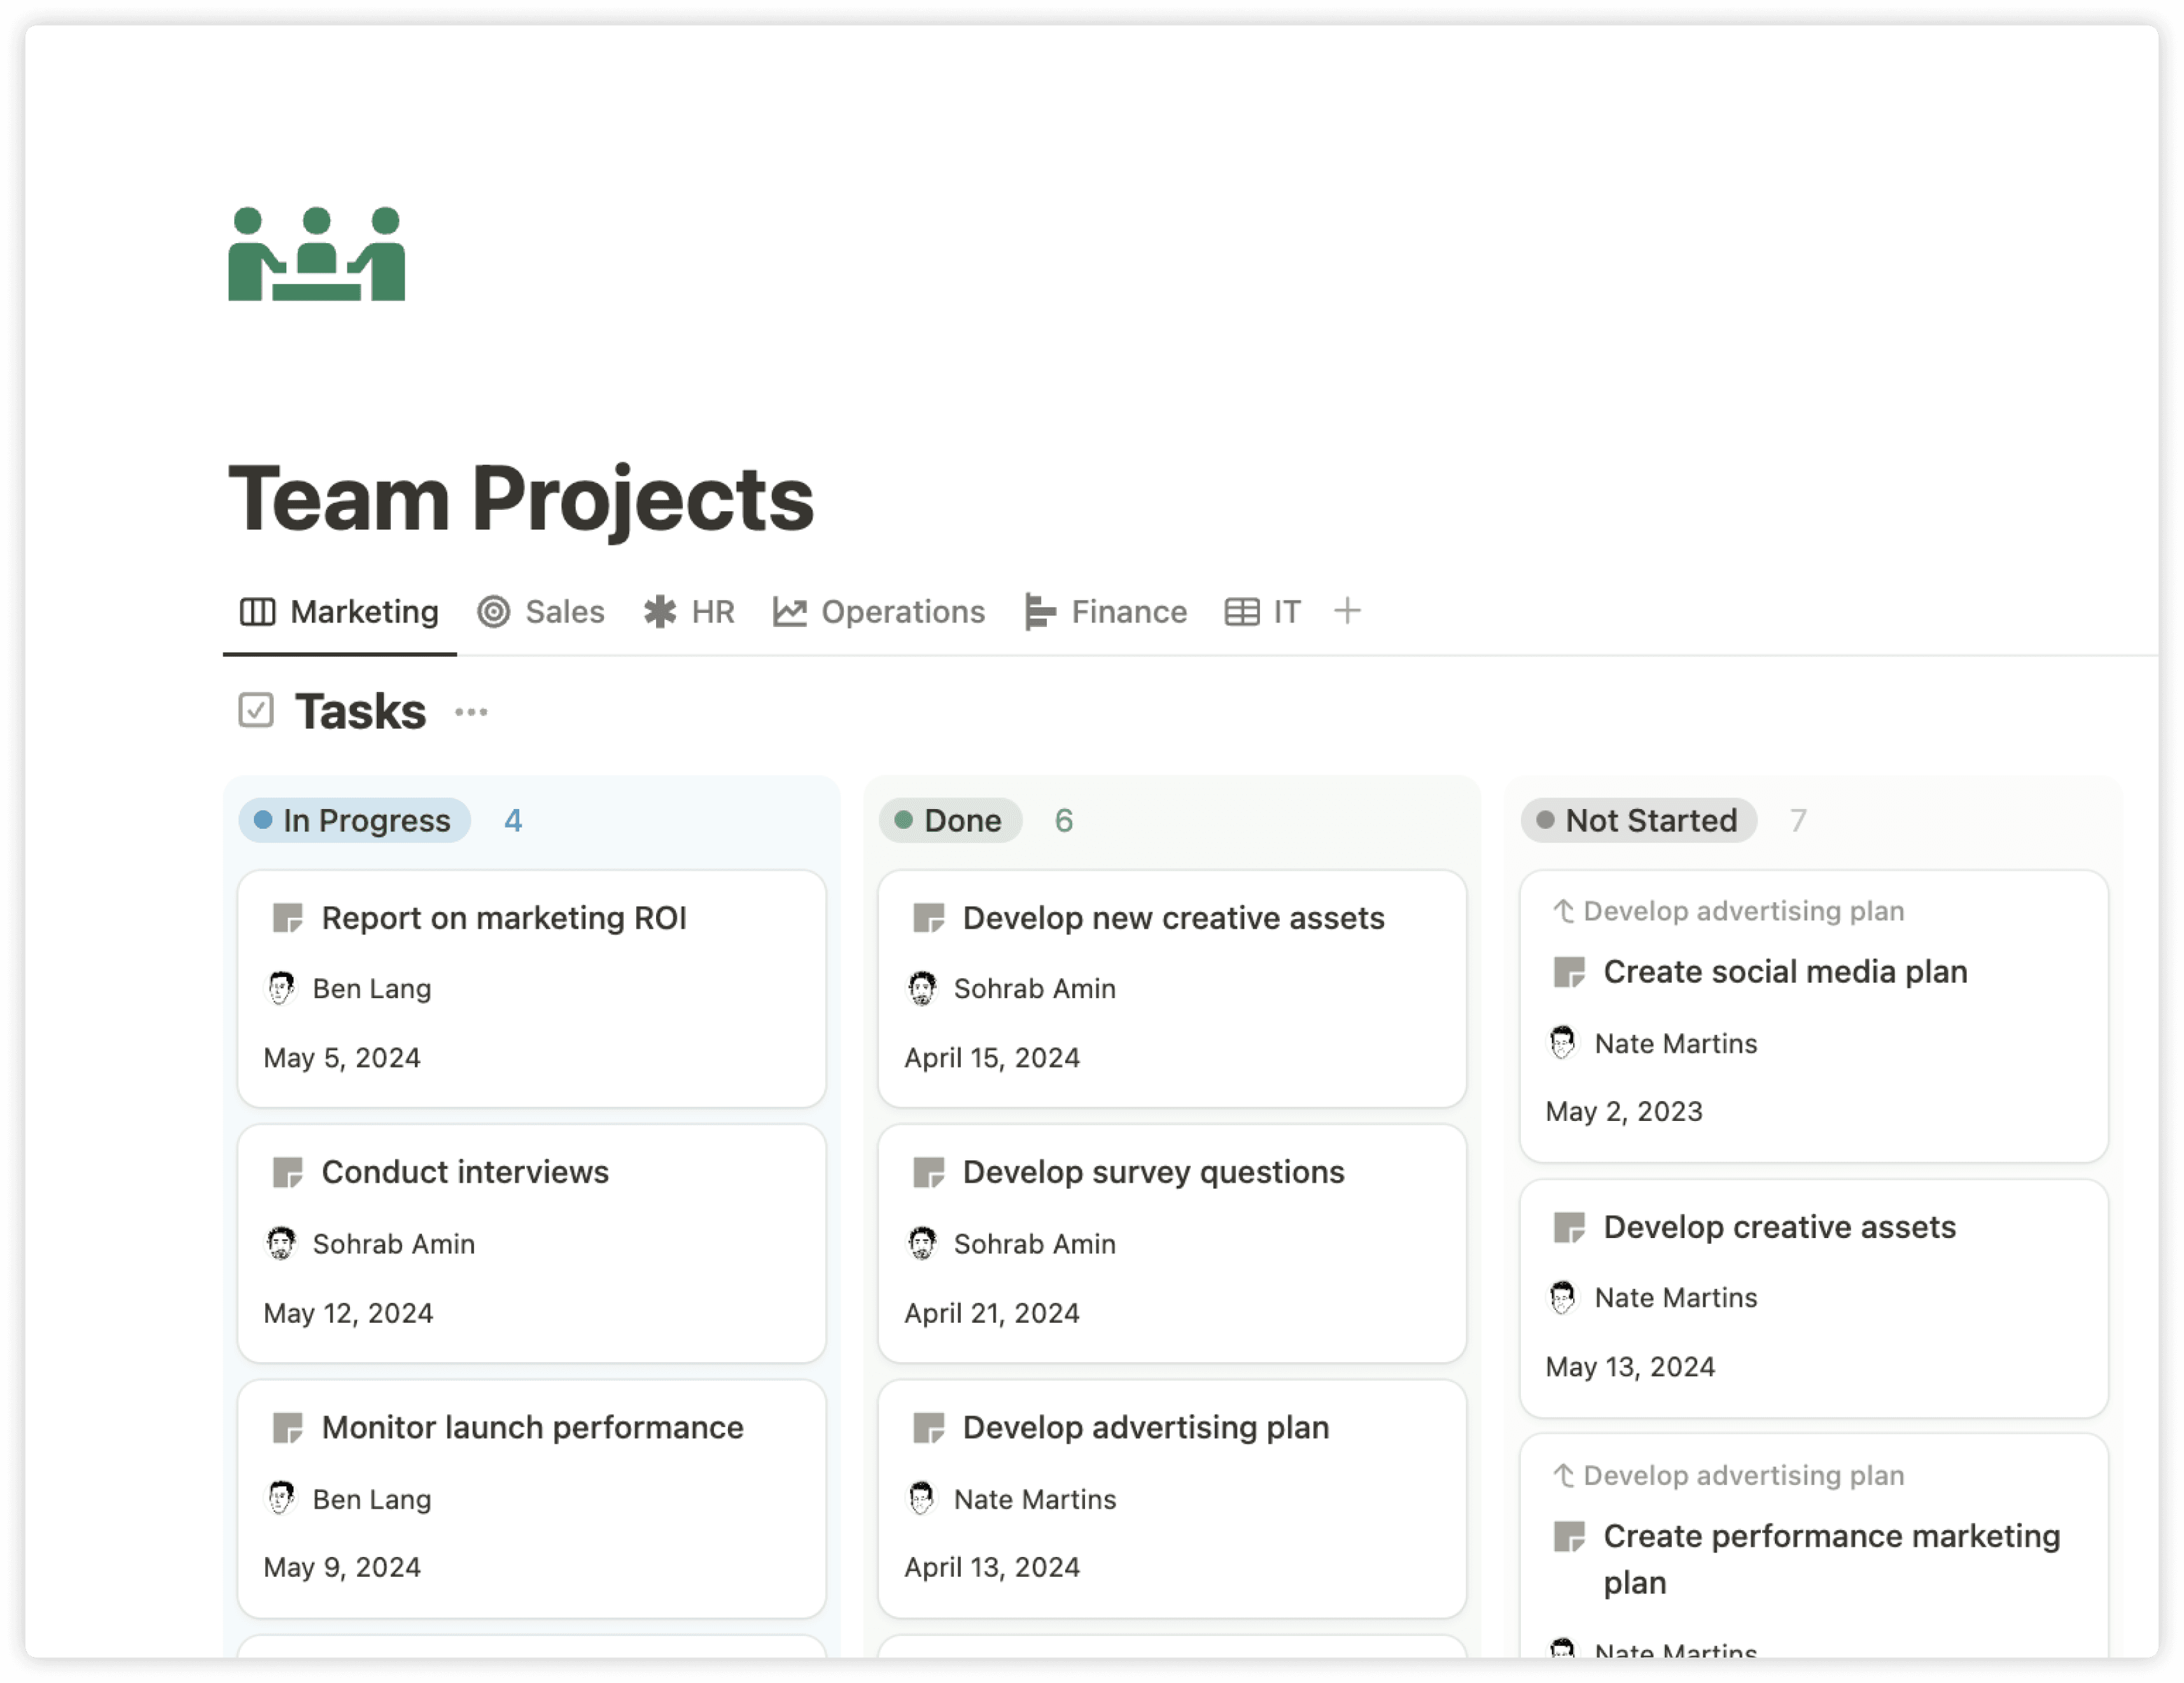2184x1683 pixels.
Task: Click the chart icon beside Operations
Action: pos(790,611)
